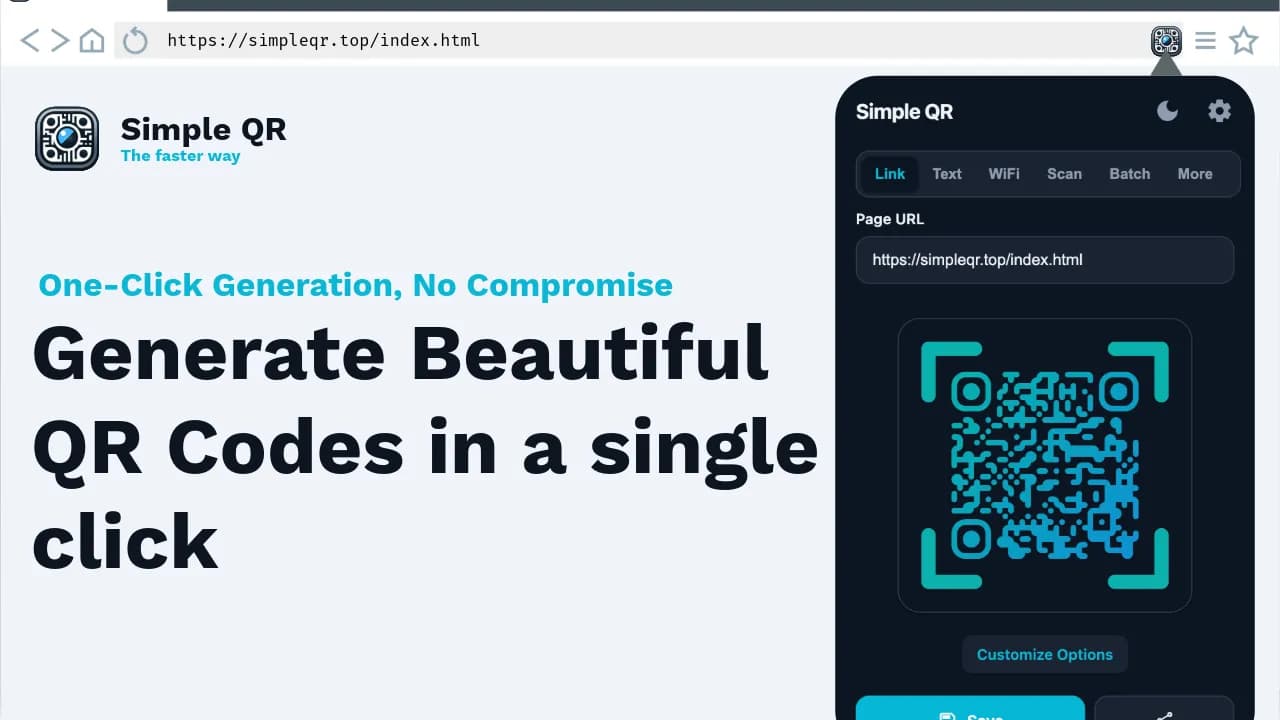Screen dimensions: 1280x720
Task: Click the browser back arrow
Action: coord(30,40)
